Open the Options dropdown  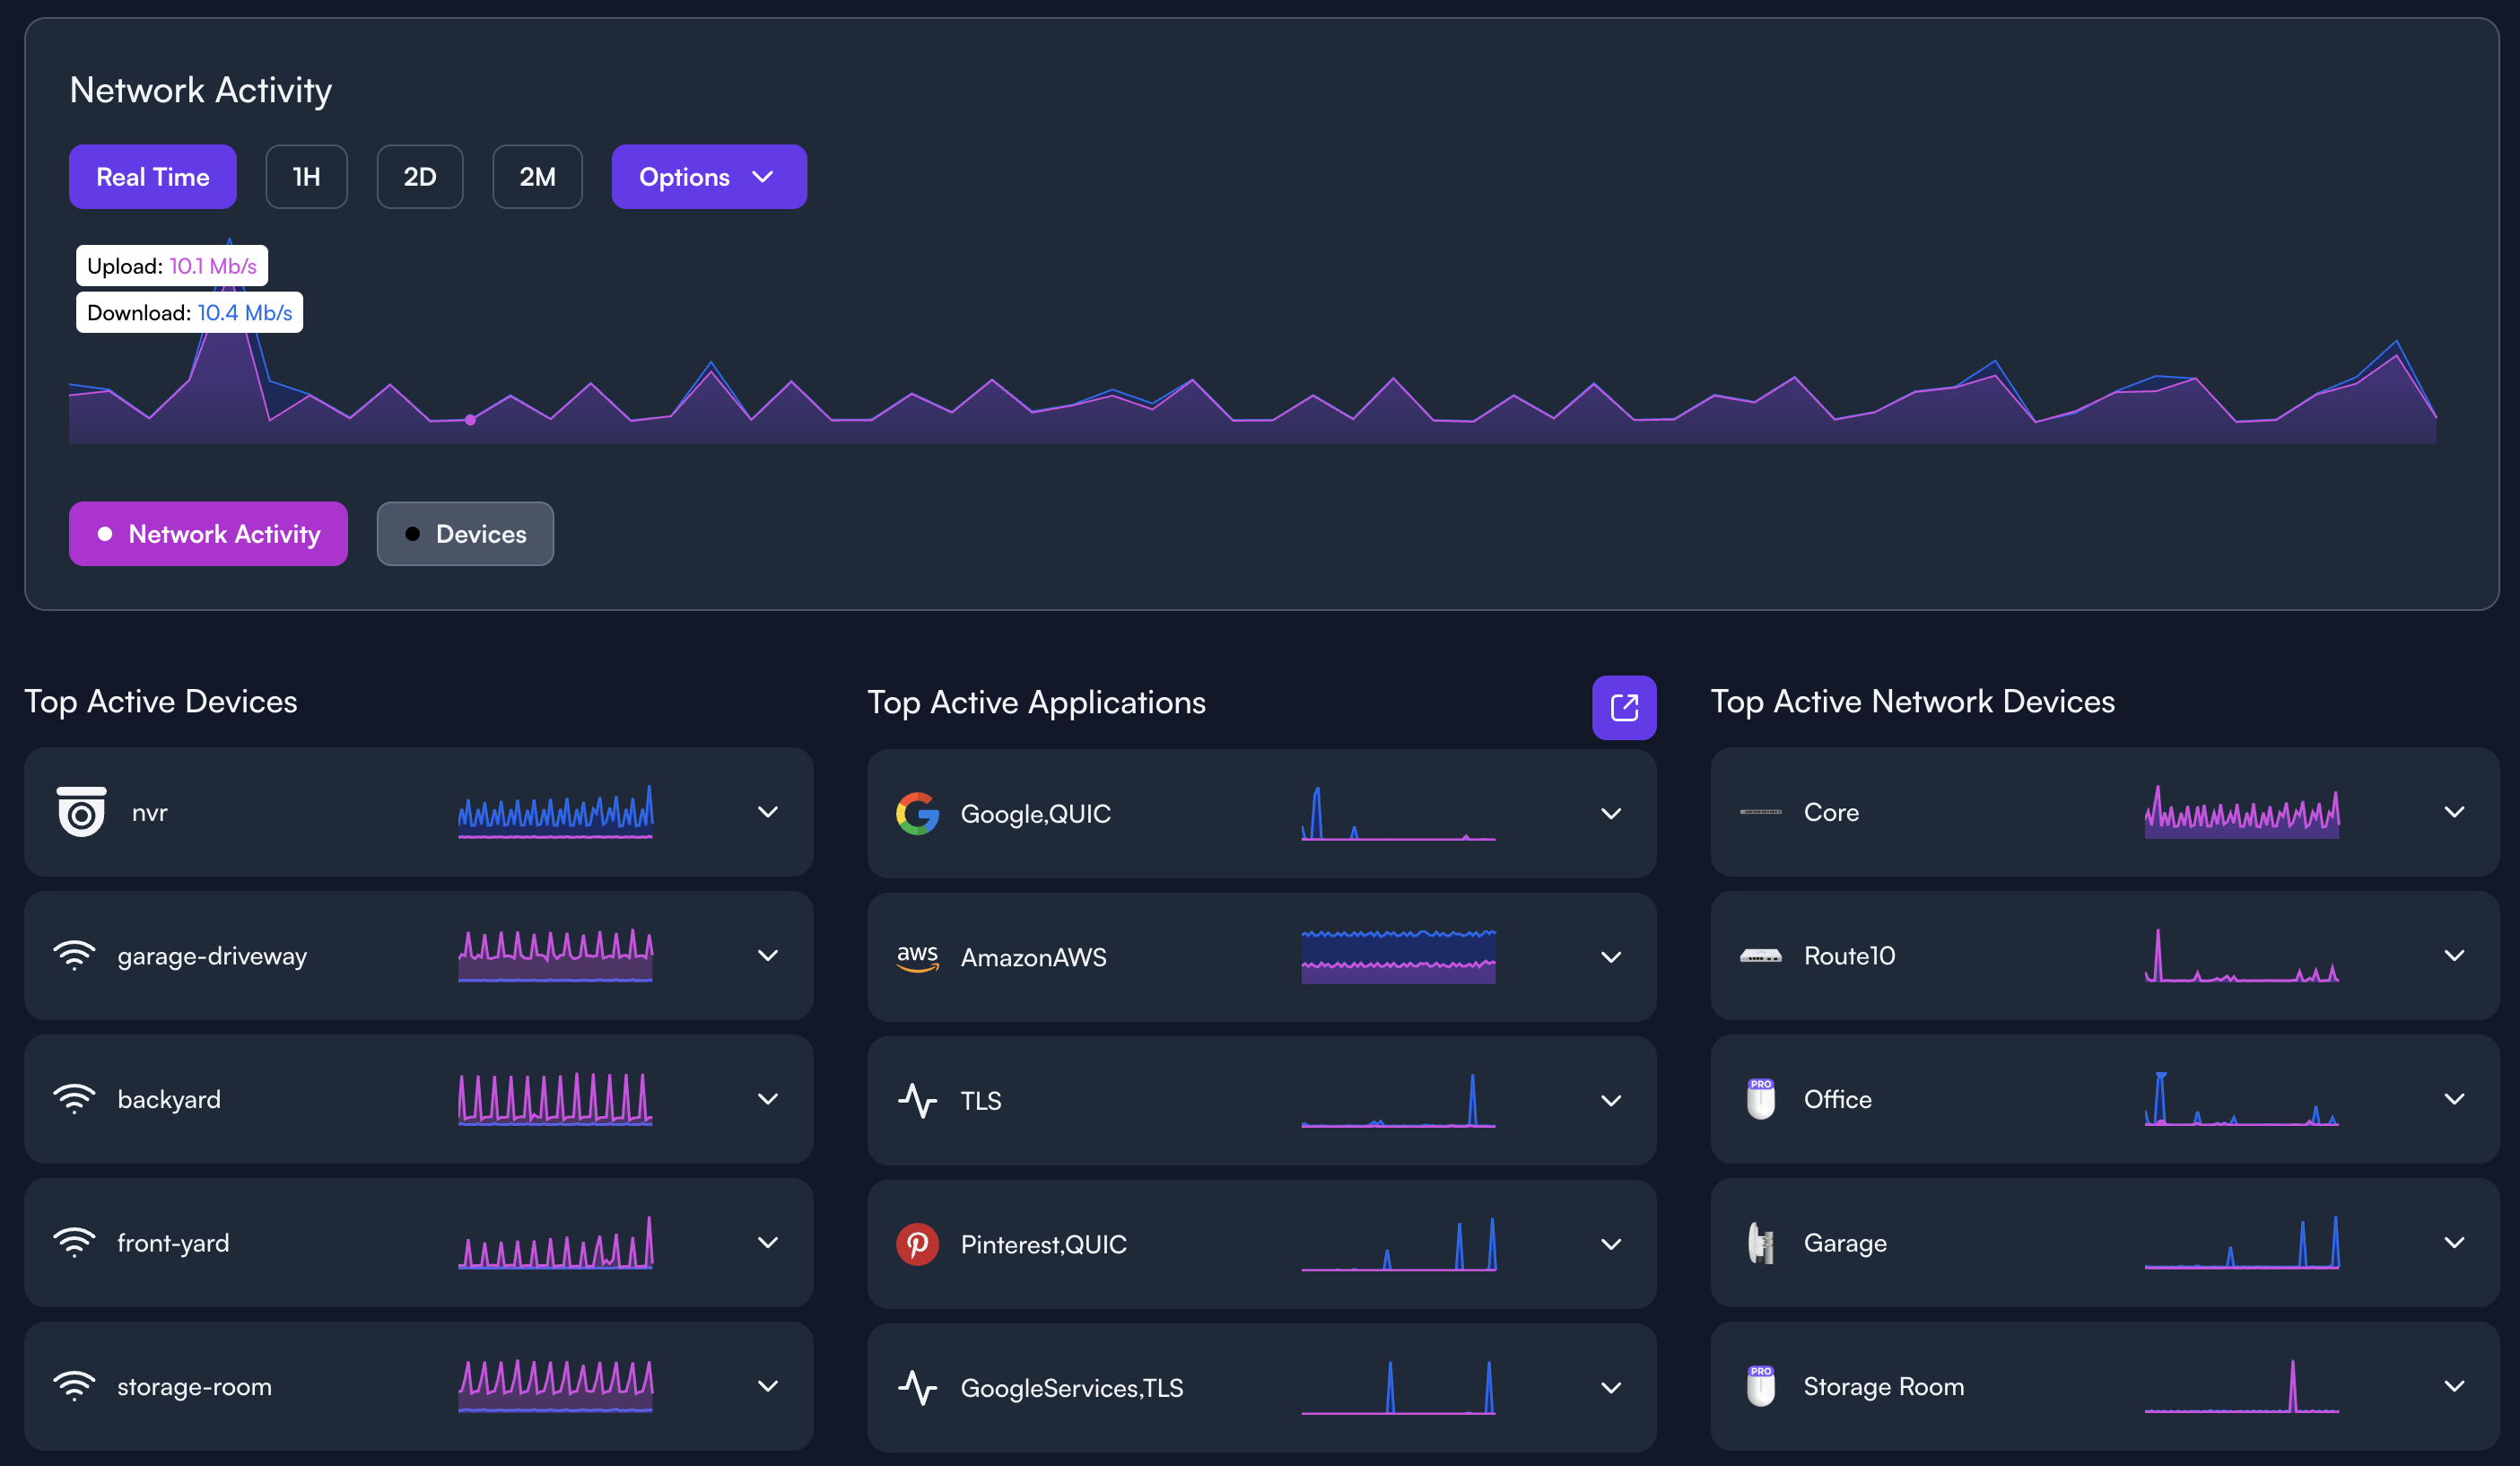point(708,177)
